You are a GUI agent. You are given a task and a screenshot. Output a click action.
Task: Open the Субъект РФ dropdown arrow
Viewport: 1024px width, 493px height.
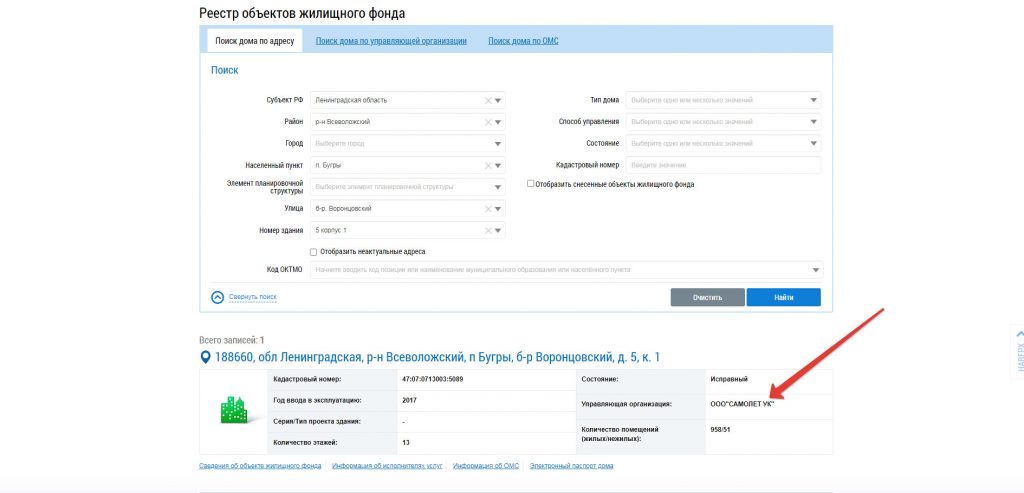[x=498, y=101]
